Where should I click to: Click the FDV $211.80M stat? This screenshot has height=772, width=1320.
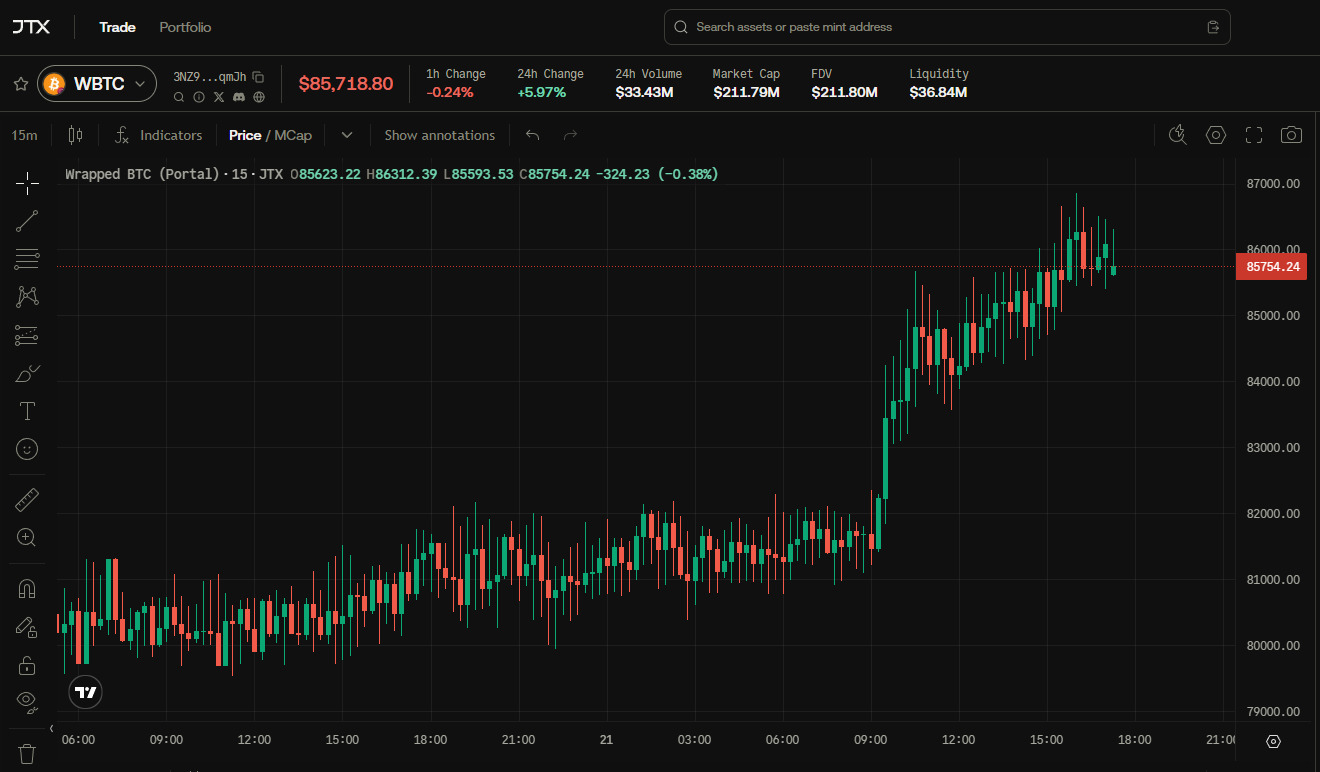coord(844,84)
